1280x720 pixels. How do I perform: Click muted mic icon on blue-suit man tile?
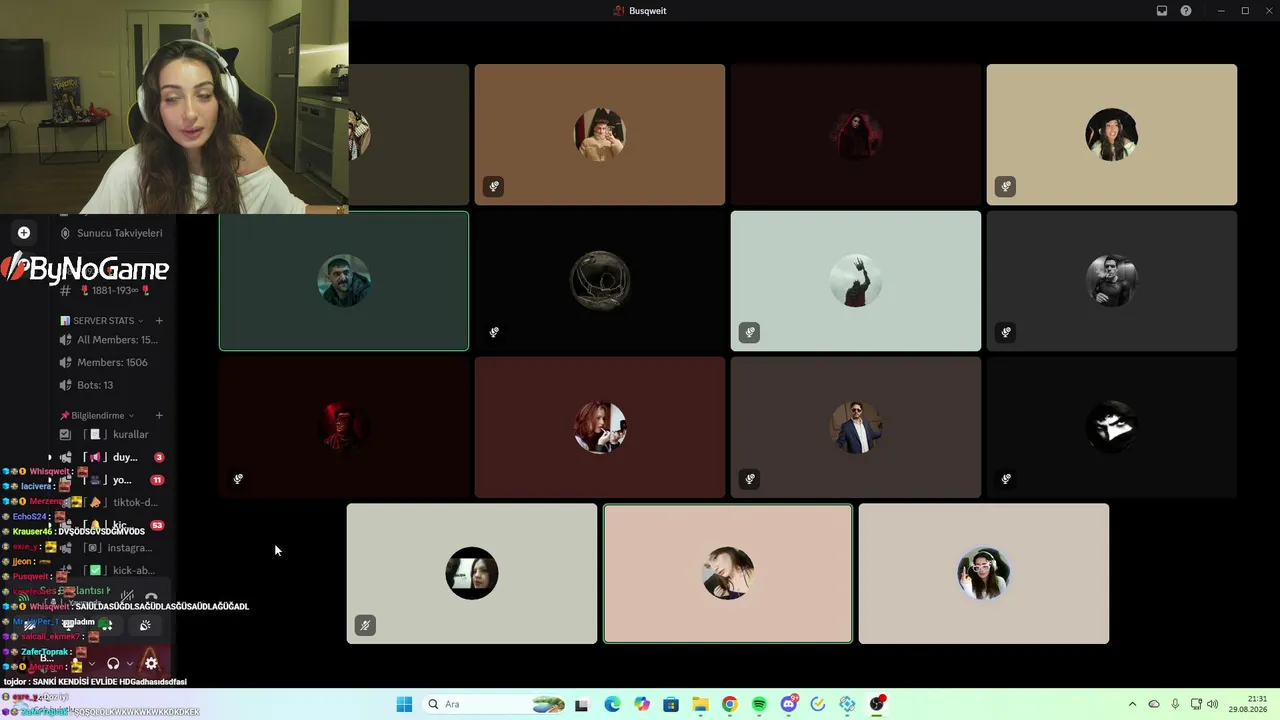(x=750, y=479)
